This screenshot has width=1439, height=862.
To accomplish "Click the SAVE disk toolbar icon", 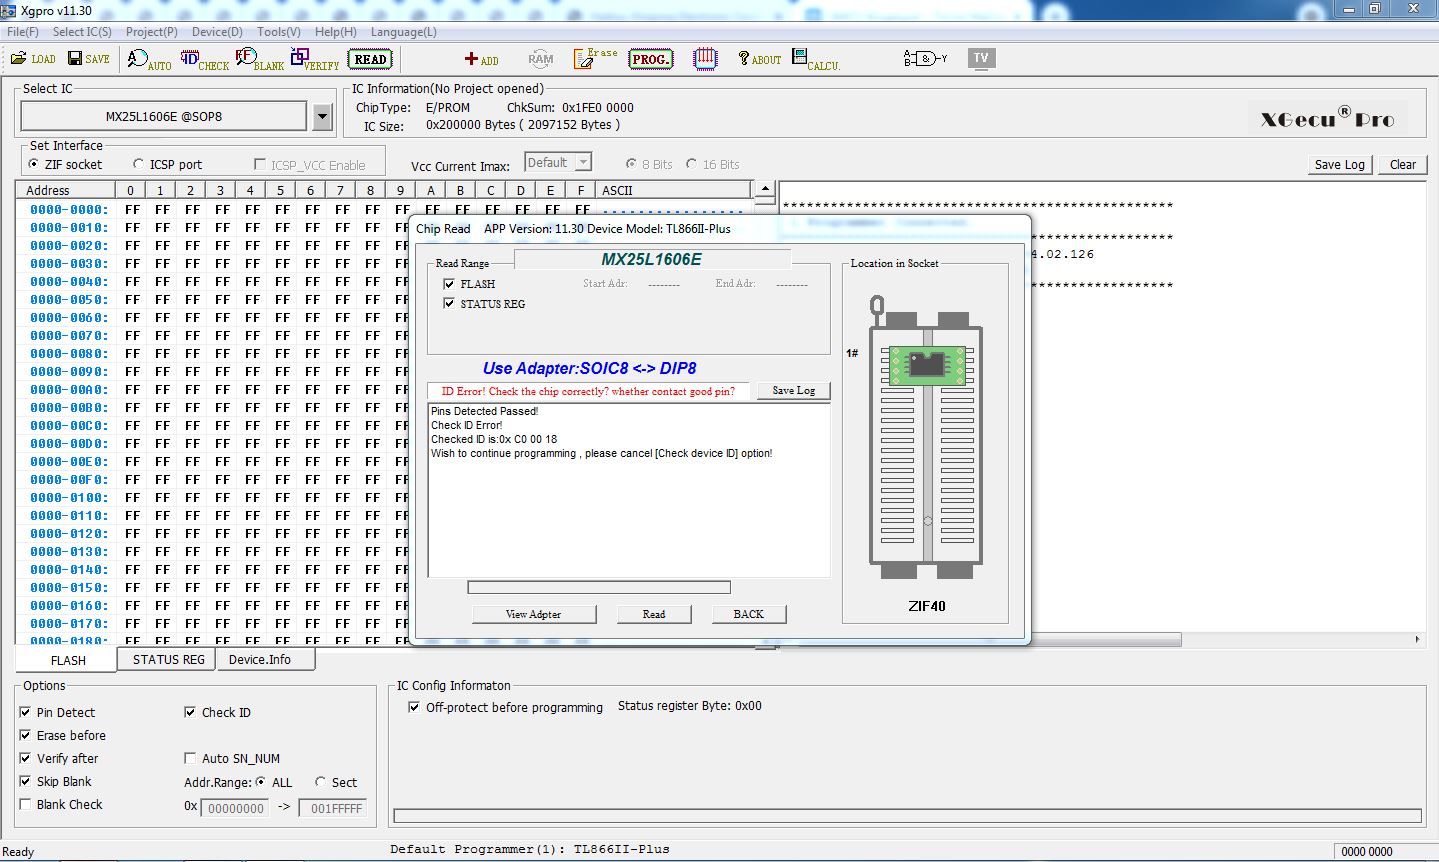I will [x=88, y=59].
